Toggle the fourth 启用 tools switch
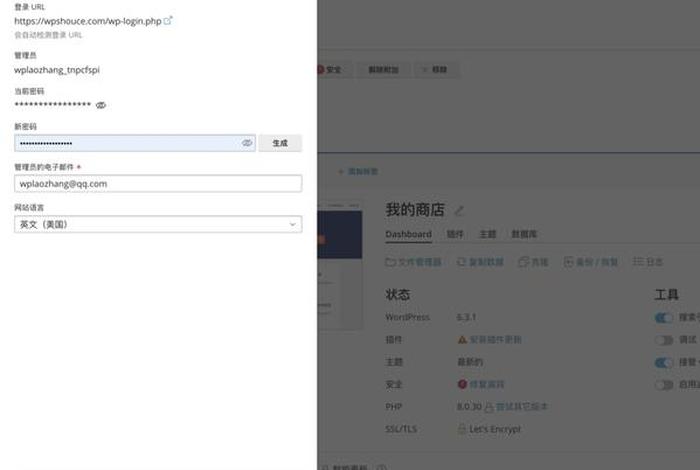The image size is (700, 470). (x=664, y=385)
